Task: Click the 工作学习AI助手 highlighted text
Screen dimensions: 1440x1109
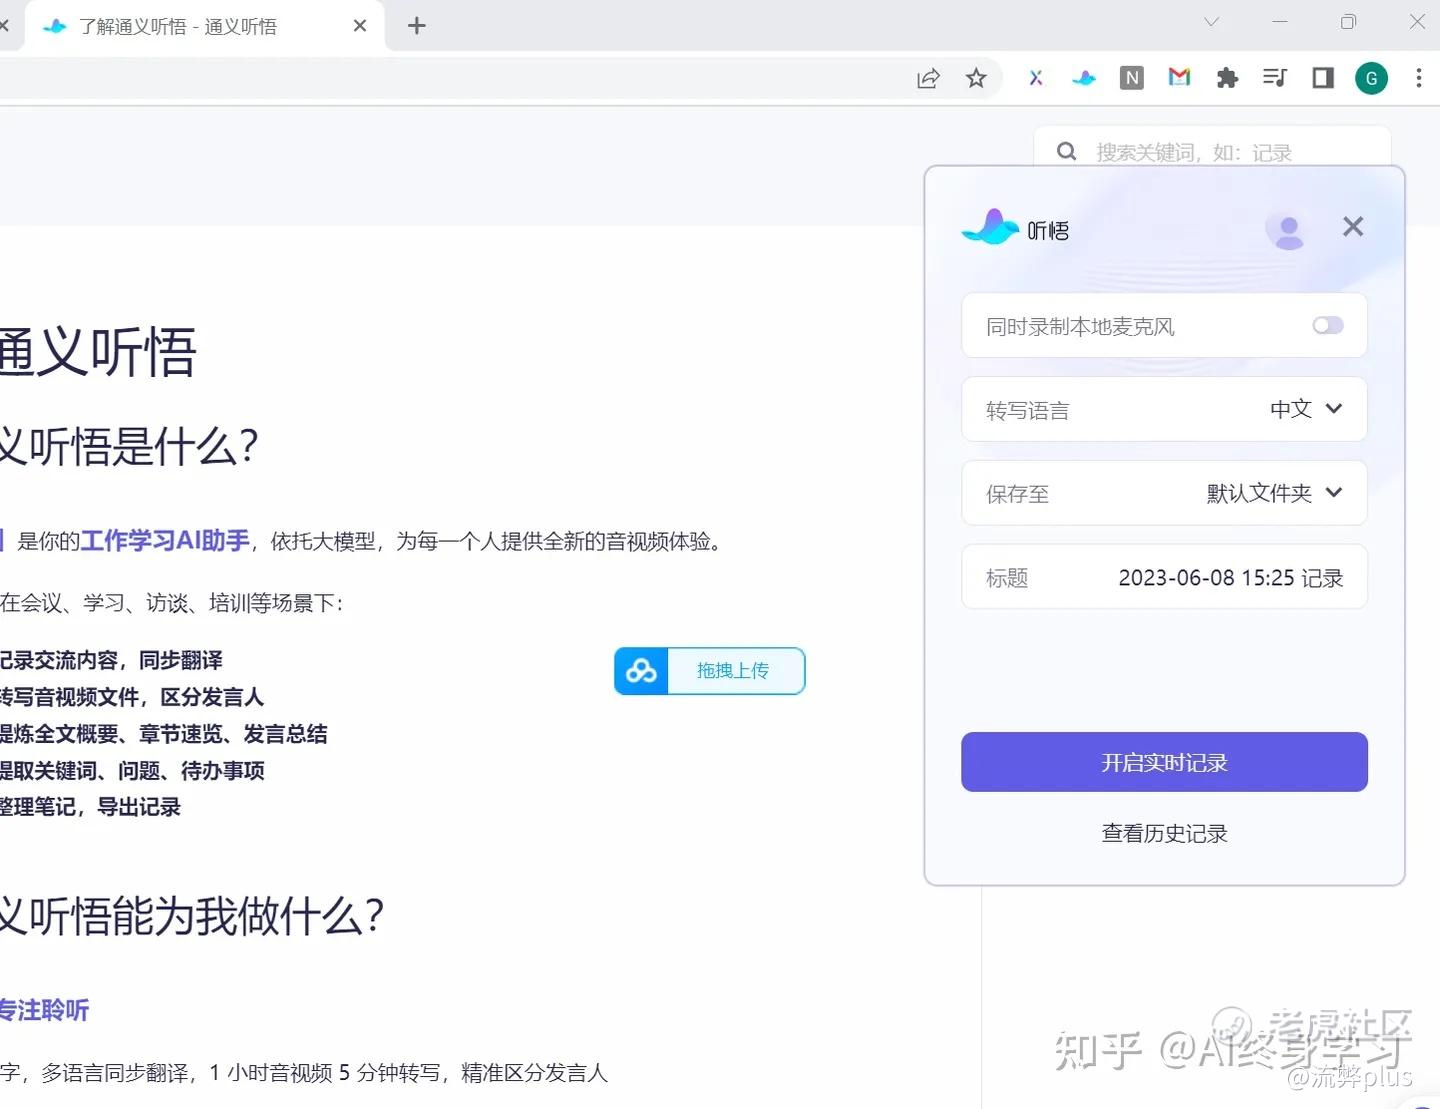Action: click(165, 541)
